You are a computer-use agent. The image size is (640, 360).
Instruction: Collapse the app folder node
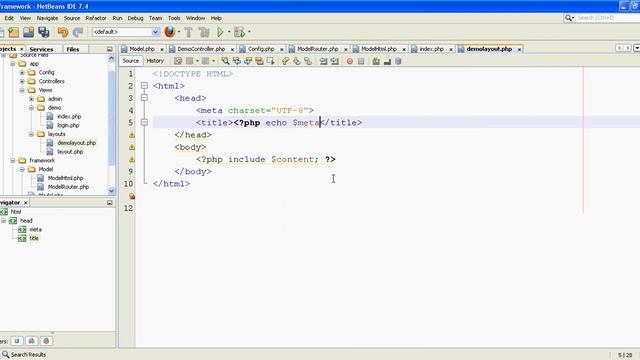13,64
